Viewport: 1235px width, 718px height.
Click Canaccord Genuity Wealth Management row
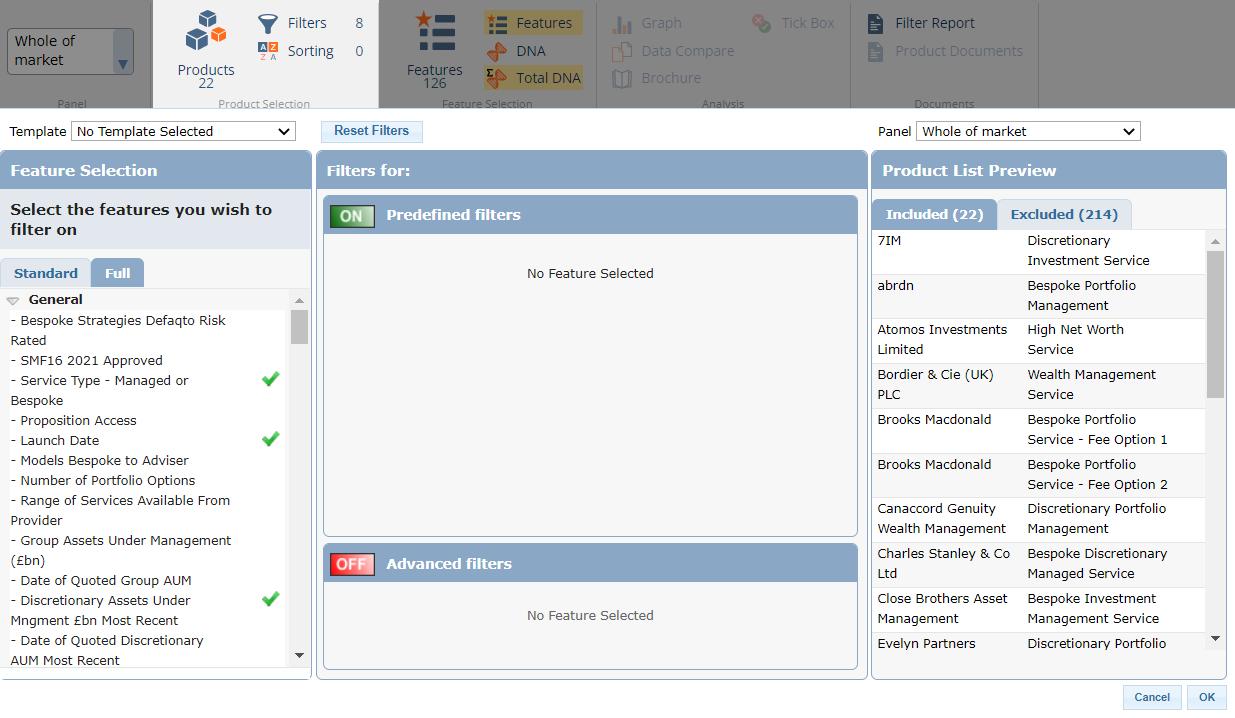coord(1038,519)
